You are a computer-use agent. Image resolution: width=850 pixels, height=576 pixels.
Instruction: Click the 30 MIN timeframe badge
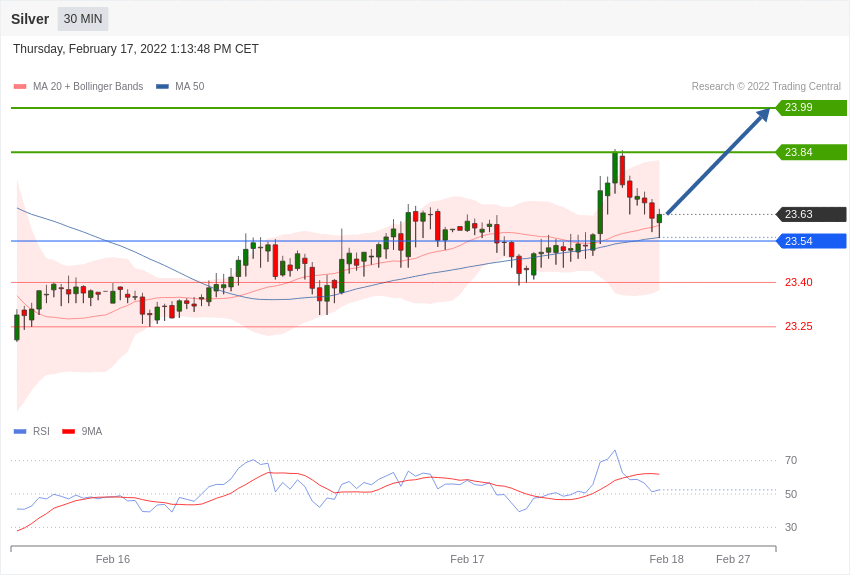pyautogui.click(x=83, y=19)
